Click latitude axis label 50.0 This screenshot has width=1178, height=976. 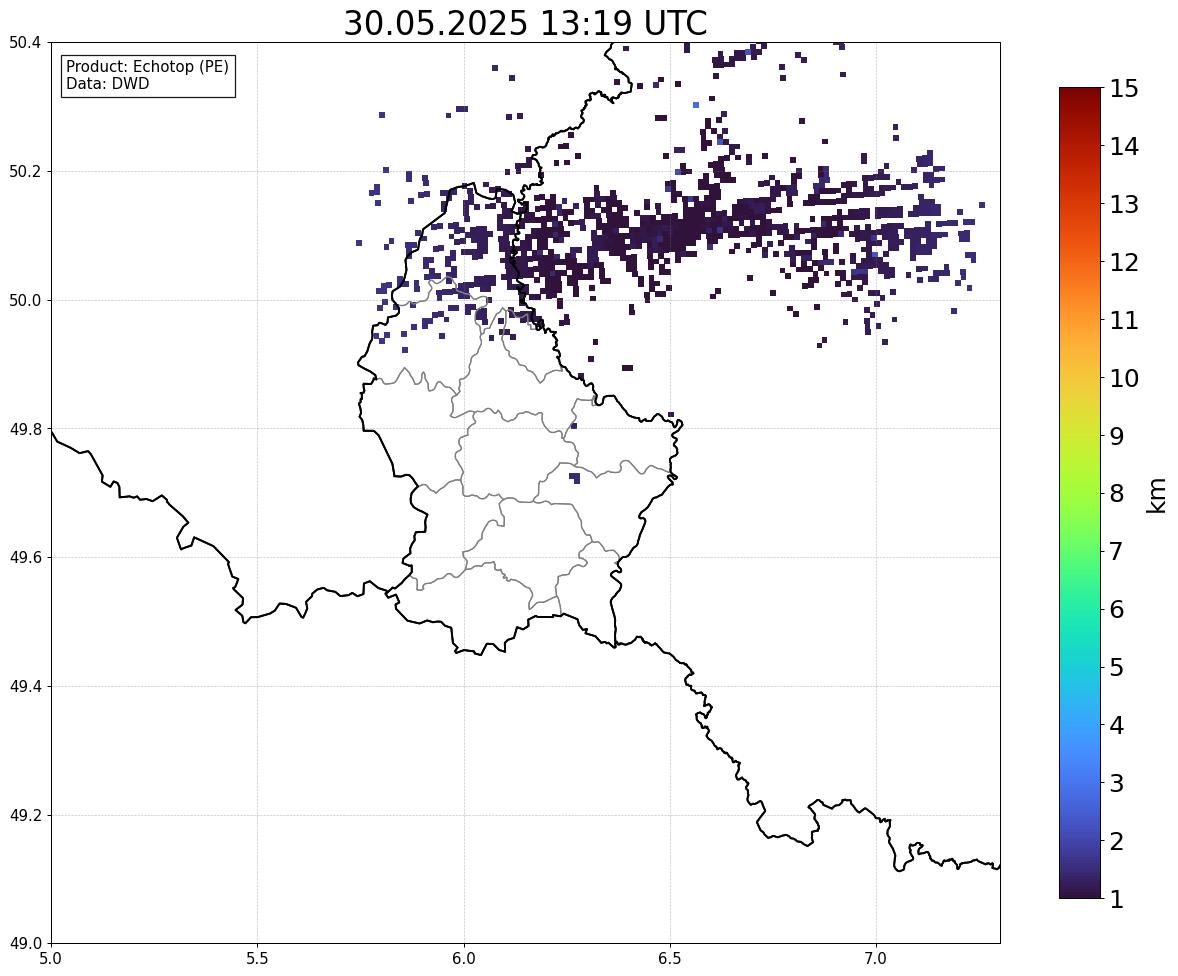(x=25, y=301)
